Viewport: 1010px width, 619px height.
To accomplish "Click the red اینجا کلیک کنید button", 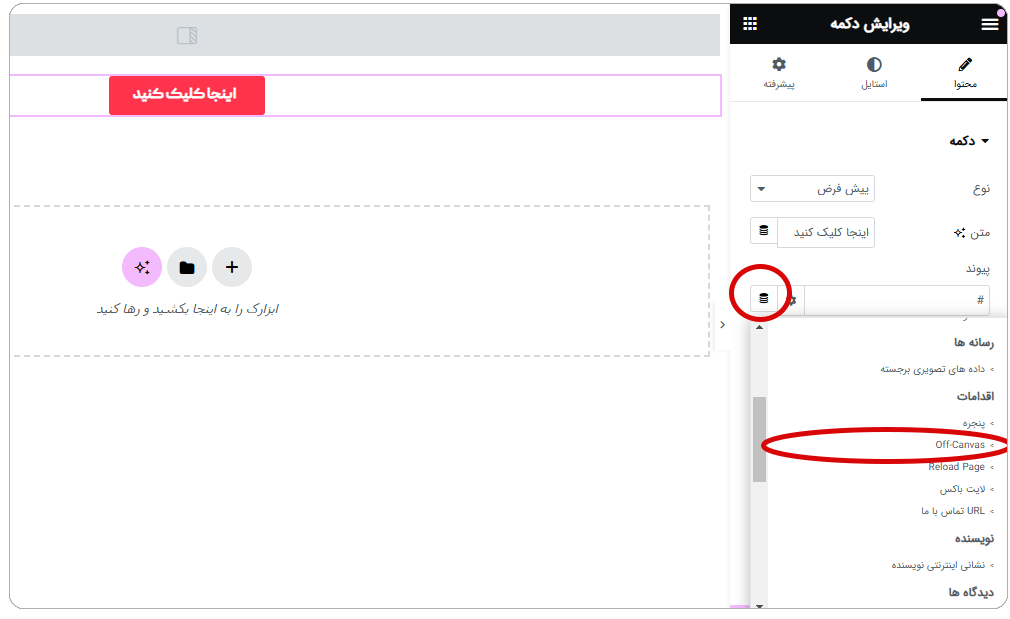I will pos(187,95).
